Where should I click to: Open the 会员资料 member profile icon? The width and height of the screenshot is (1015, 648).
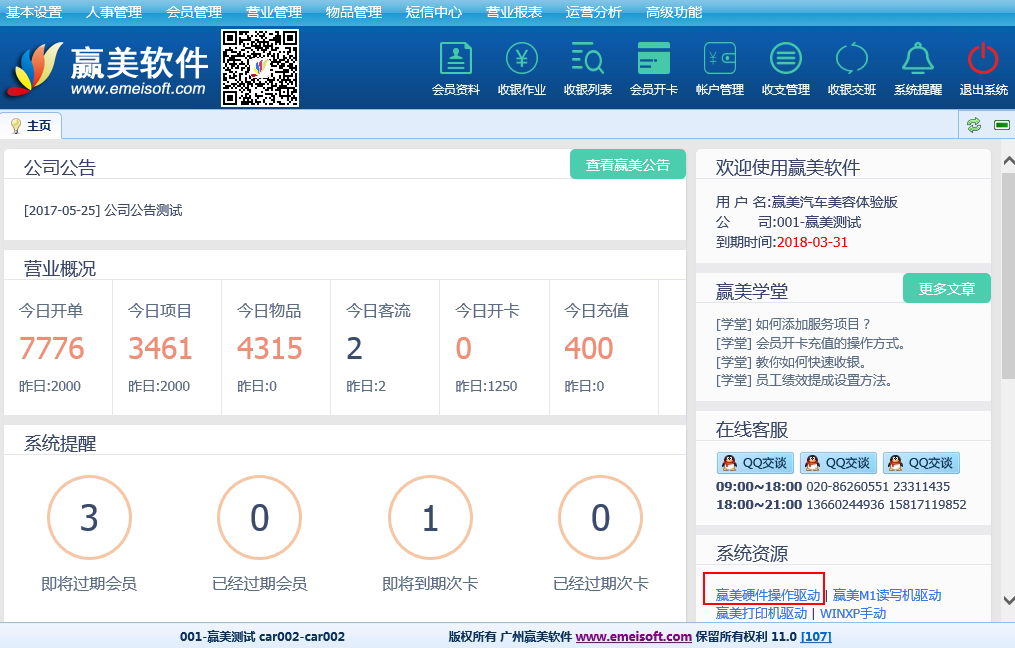[x=456, y=60]
